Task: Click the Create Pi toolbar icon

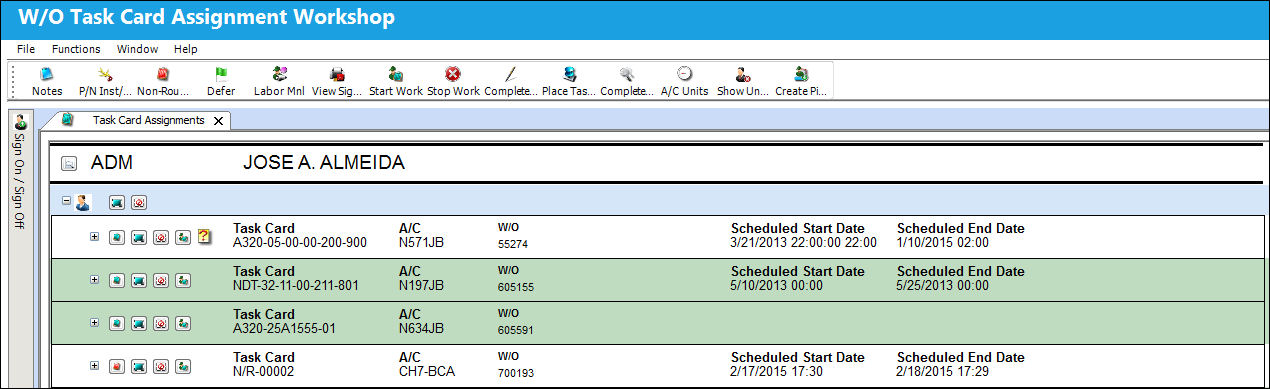Action: [x=800, y=73]
